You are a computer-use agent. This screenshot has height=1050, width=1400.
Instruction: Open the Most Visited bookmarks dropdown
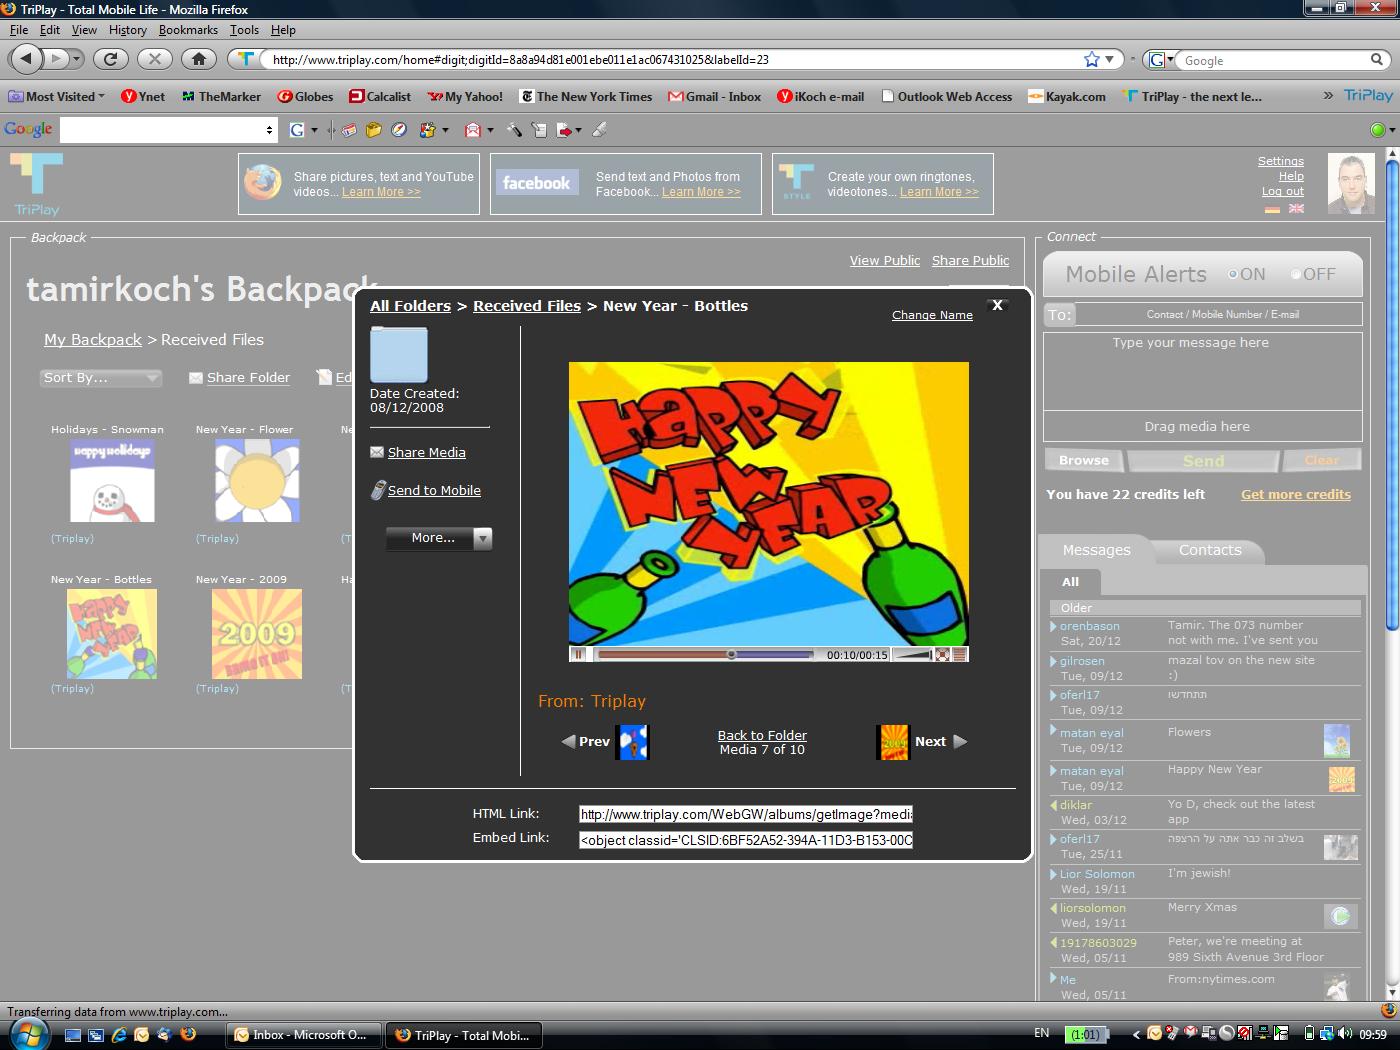tap(56, 97)
